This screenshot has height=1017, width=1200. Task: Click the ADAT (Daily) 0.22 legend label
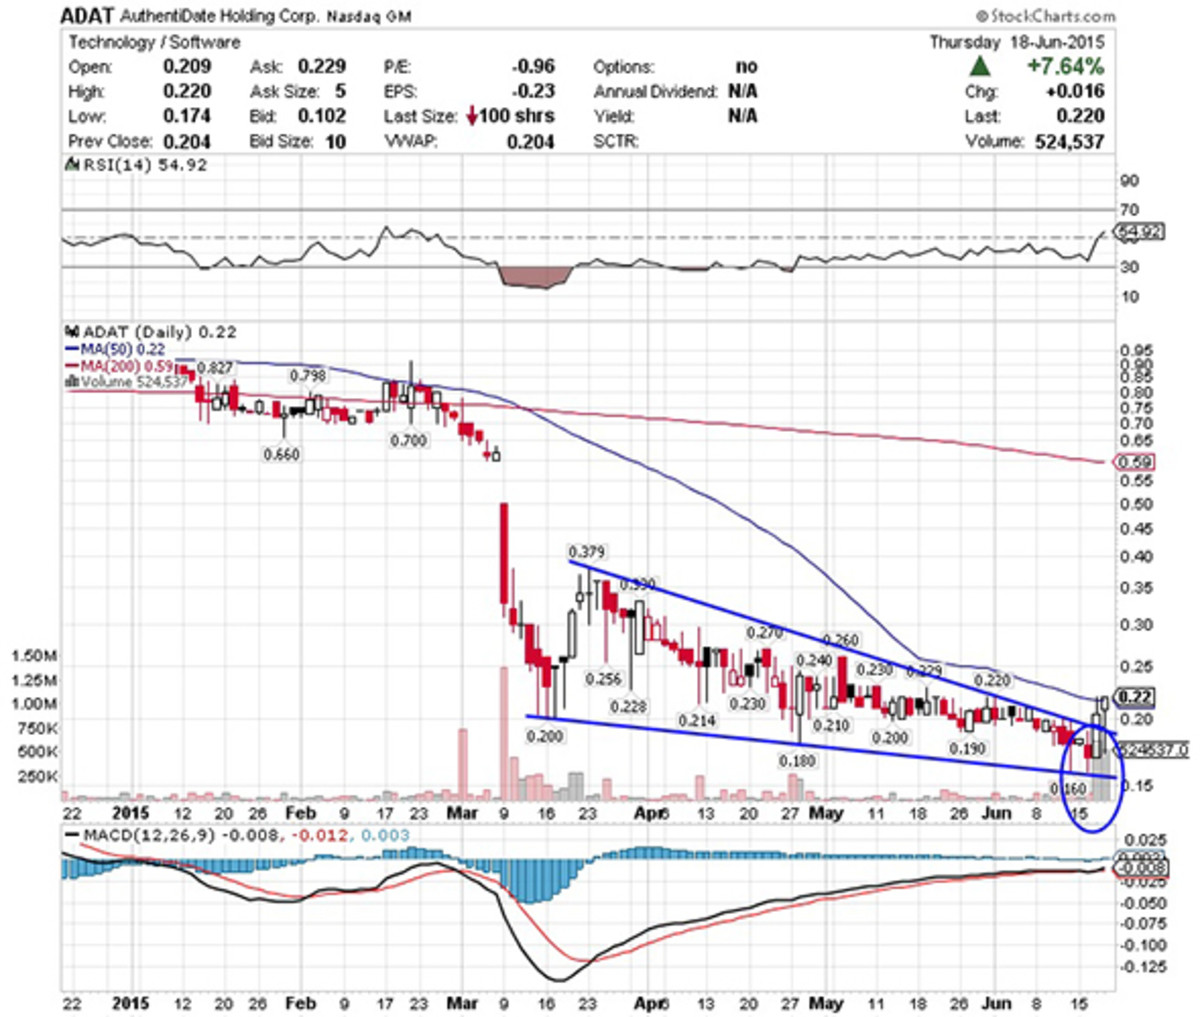158,332
